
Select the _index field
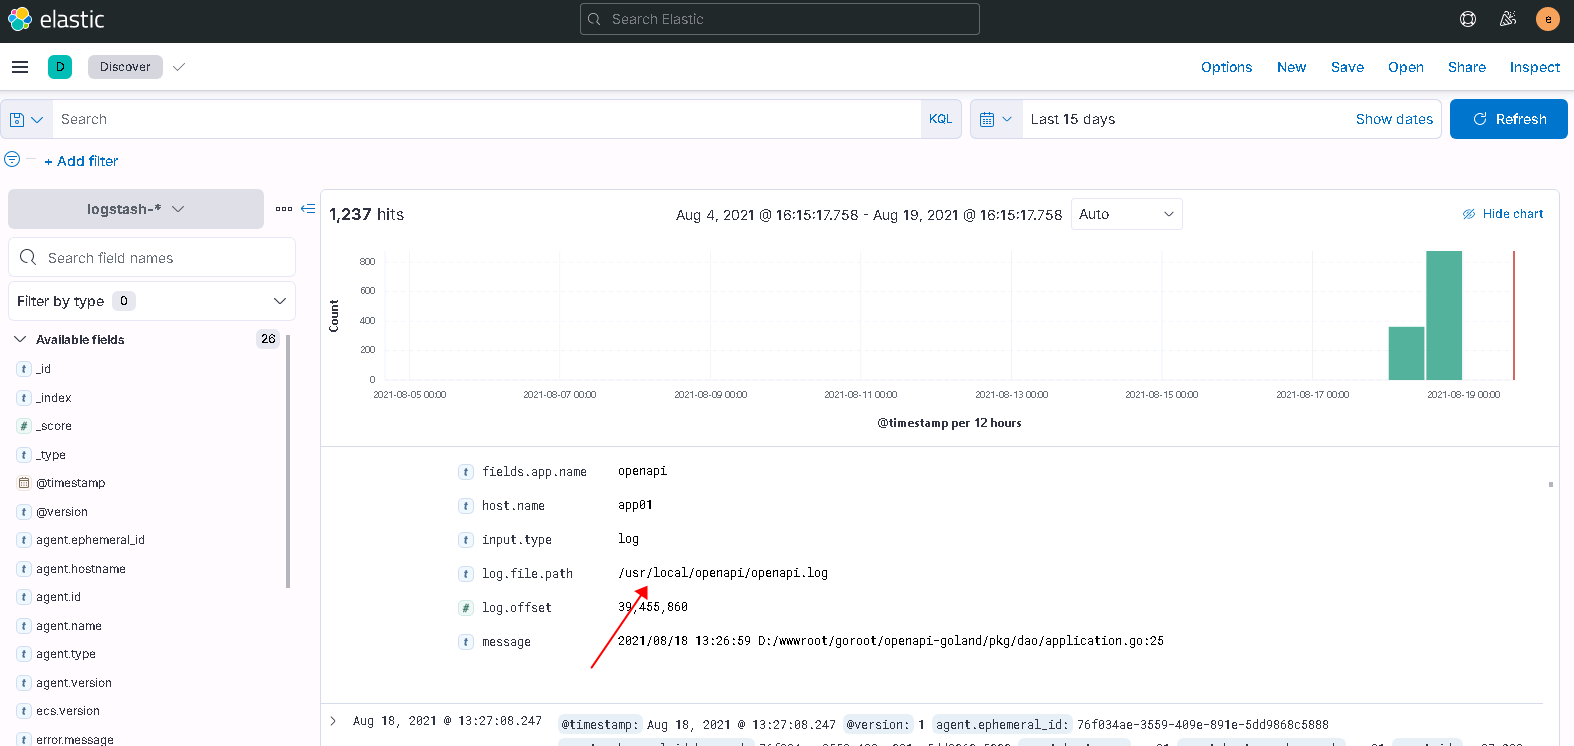tap(54, 398)
